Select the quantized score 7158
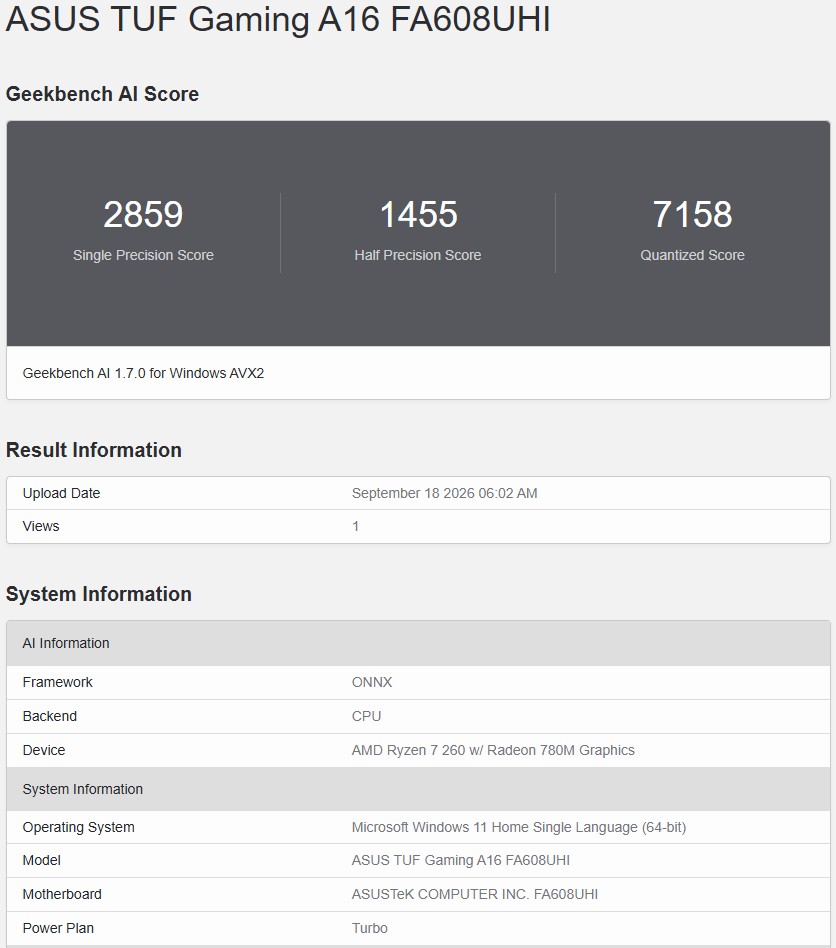Screen dimensions: 836x948 [693, 214]
